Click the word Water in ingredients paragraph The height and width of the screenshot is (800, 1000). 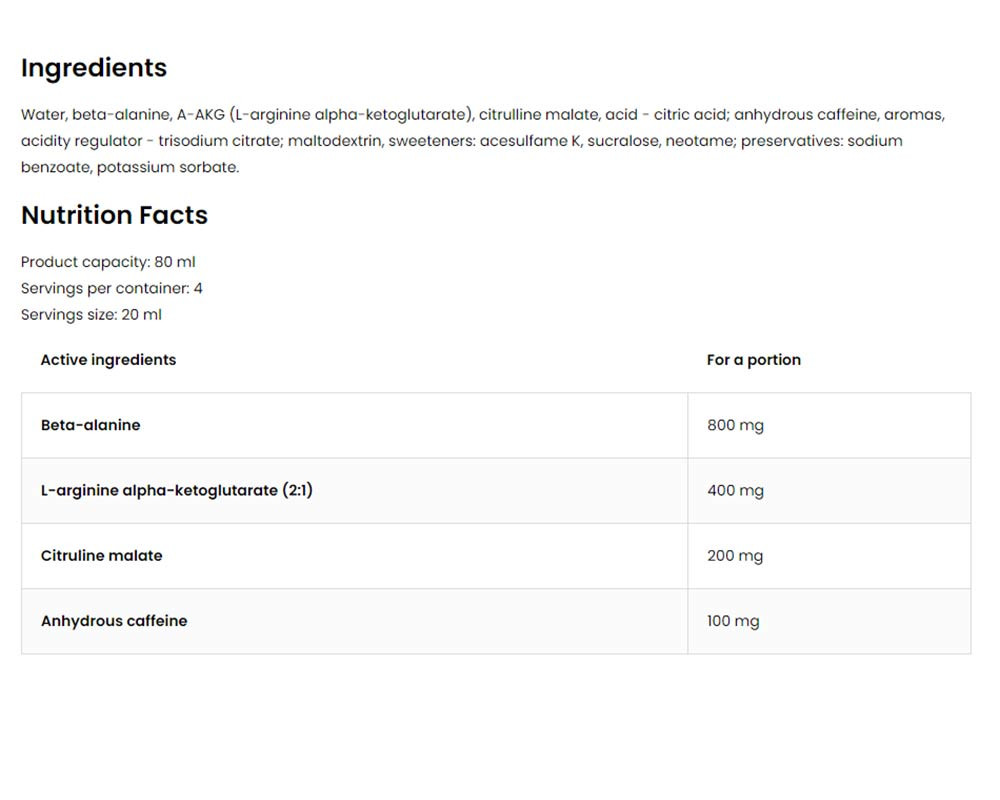tap(41, 115)
